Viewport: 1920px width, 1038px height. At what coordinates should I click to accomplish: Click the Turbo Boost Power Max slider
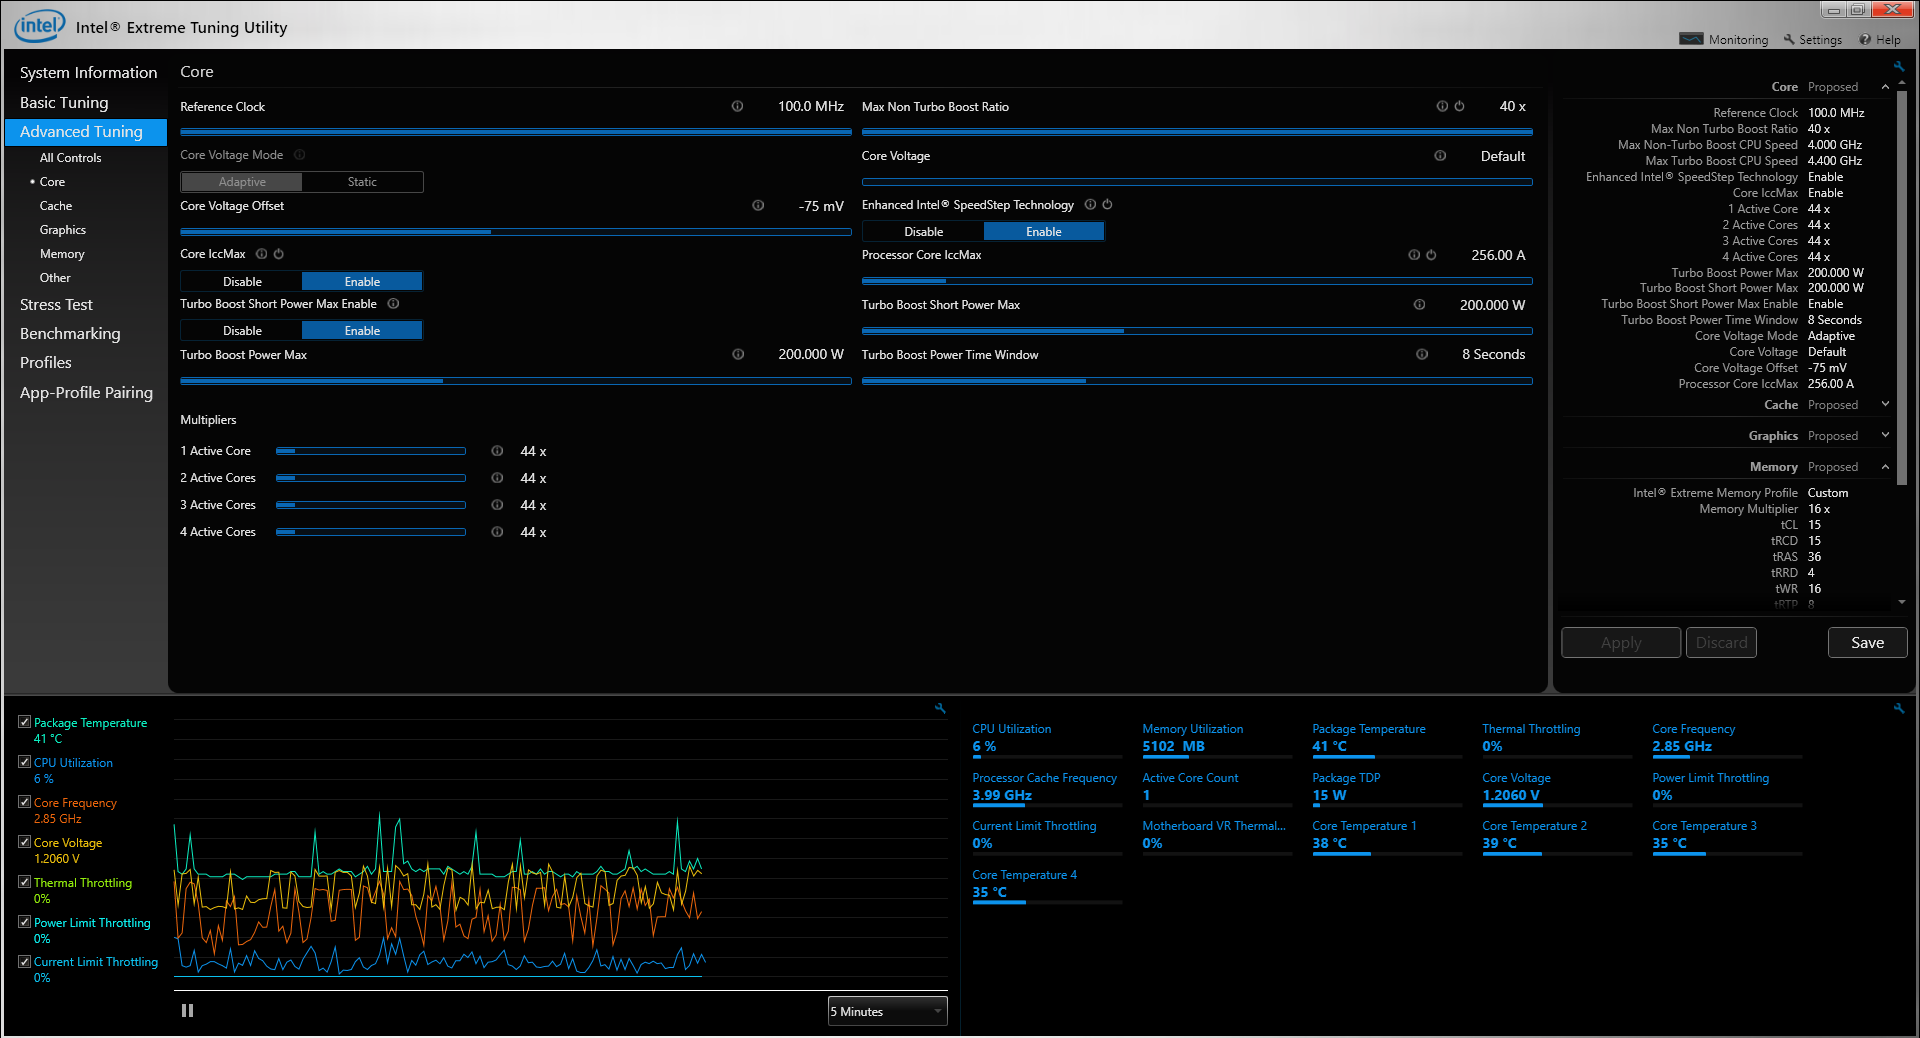point(515,380)
